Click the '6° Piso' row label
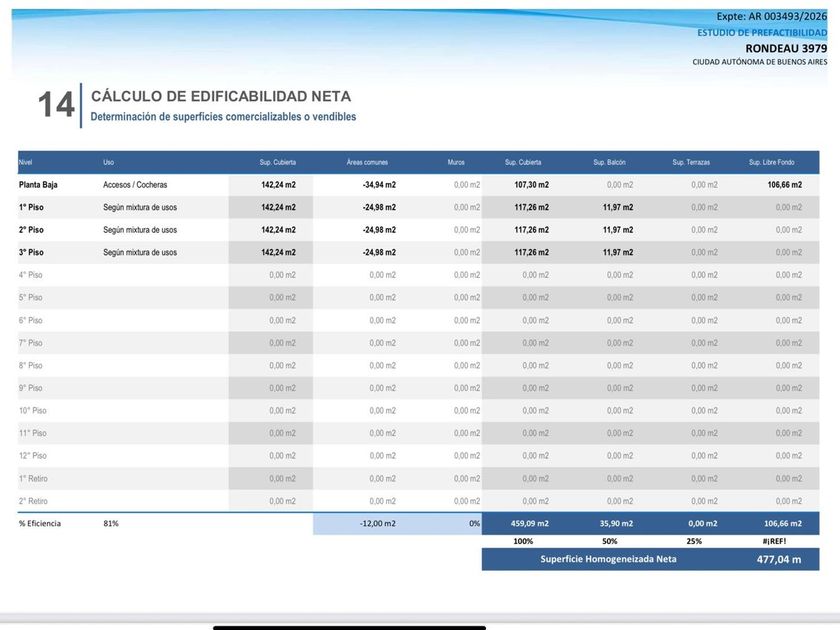 31,320
